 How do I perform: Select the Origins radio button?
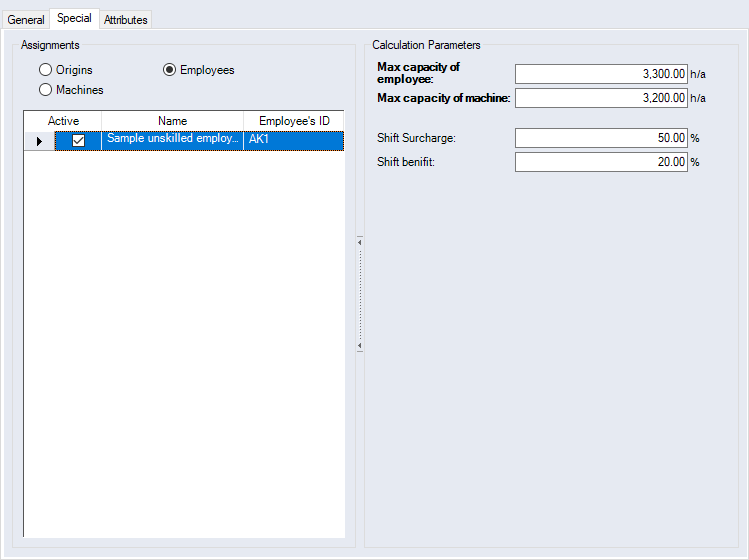point(45,70)
